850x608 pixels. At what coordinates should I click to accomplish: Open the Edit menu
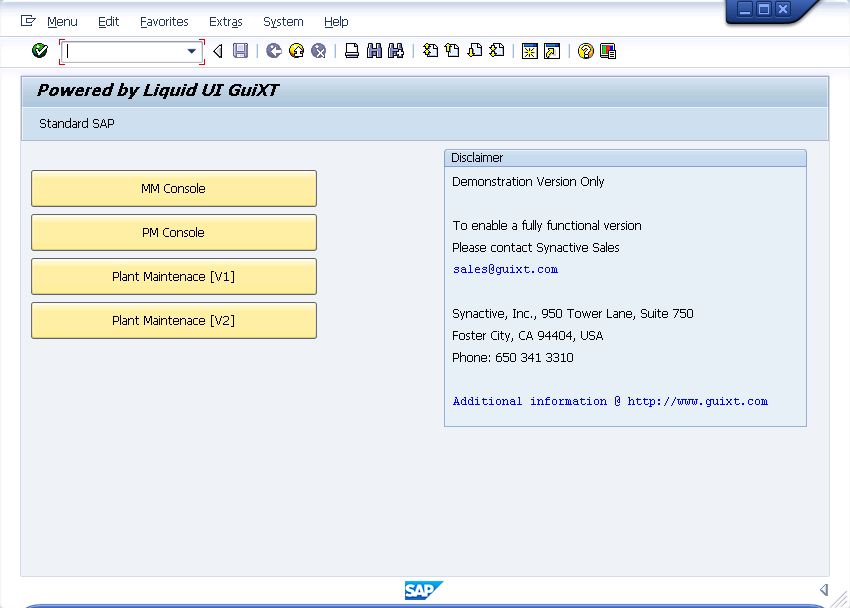[108, 22]
